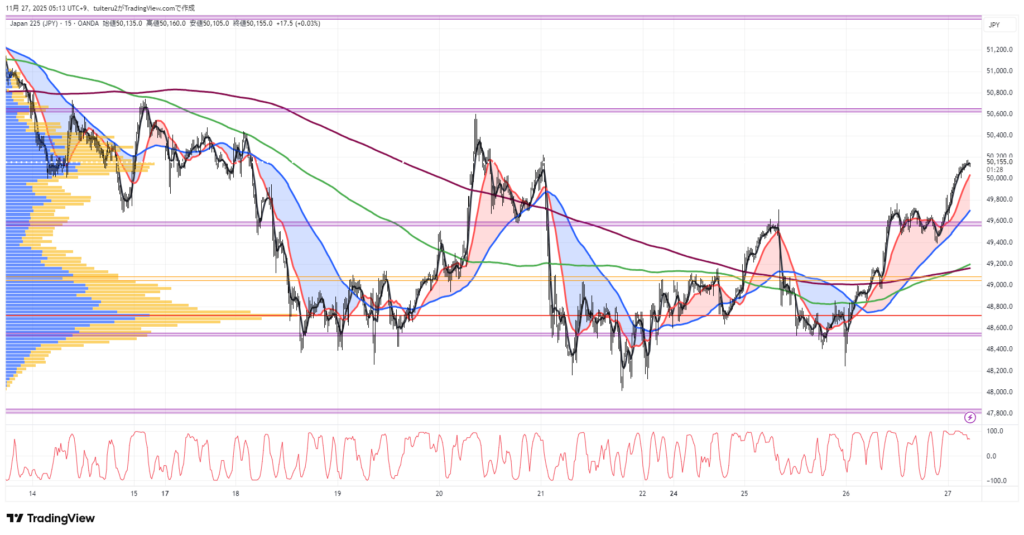Click the 100.0 oscillator scale label
This screenshot has height=535, width=1024.
click(994, 431)
